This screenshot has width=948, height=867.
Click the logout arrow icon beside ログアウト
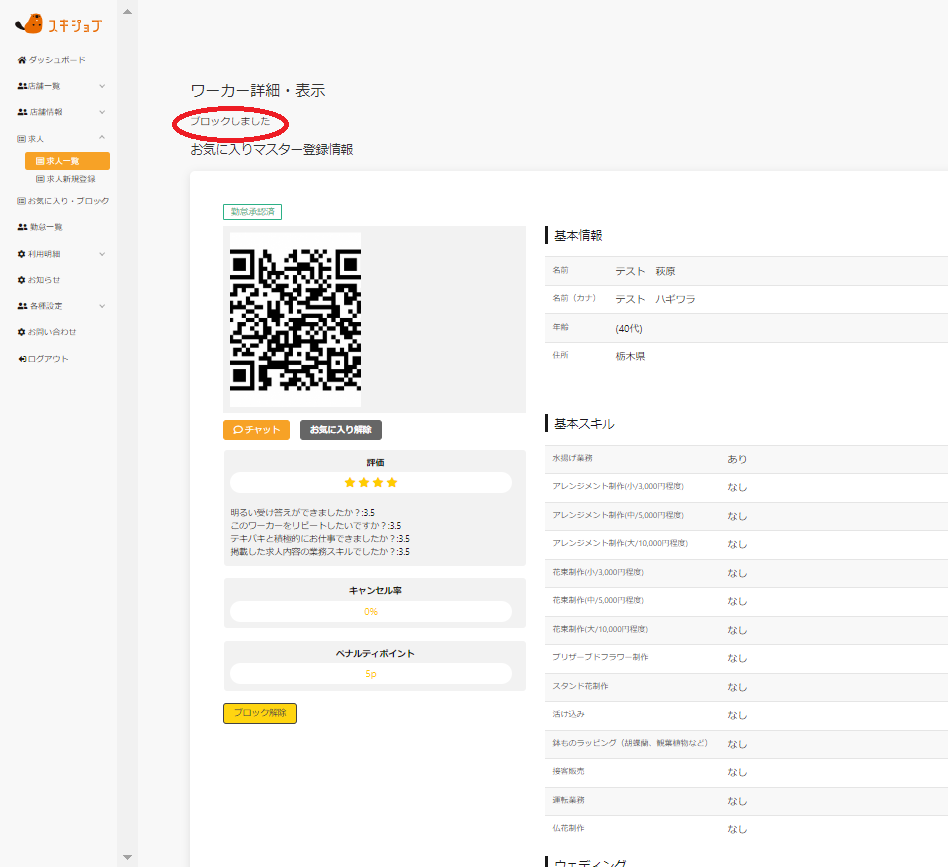[x=22, y=359]
